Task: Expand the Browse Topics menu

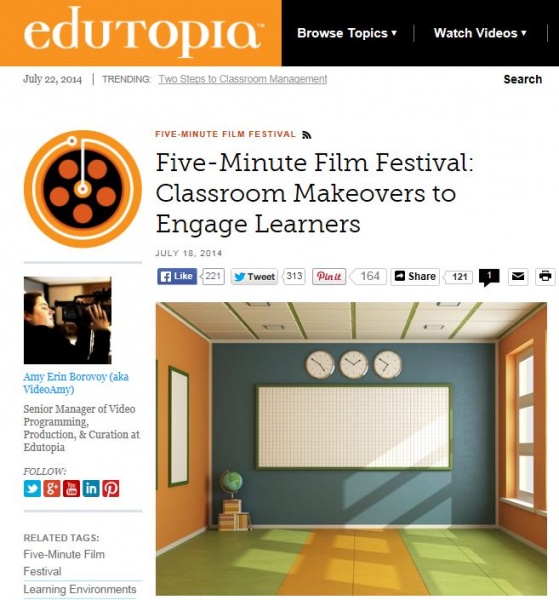Action: click(x=347, y=33)
